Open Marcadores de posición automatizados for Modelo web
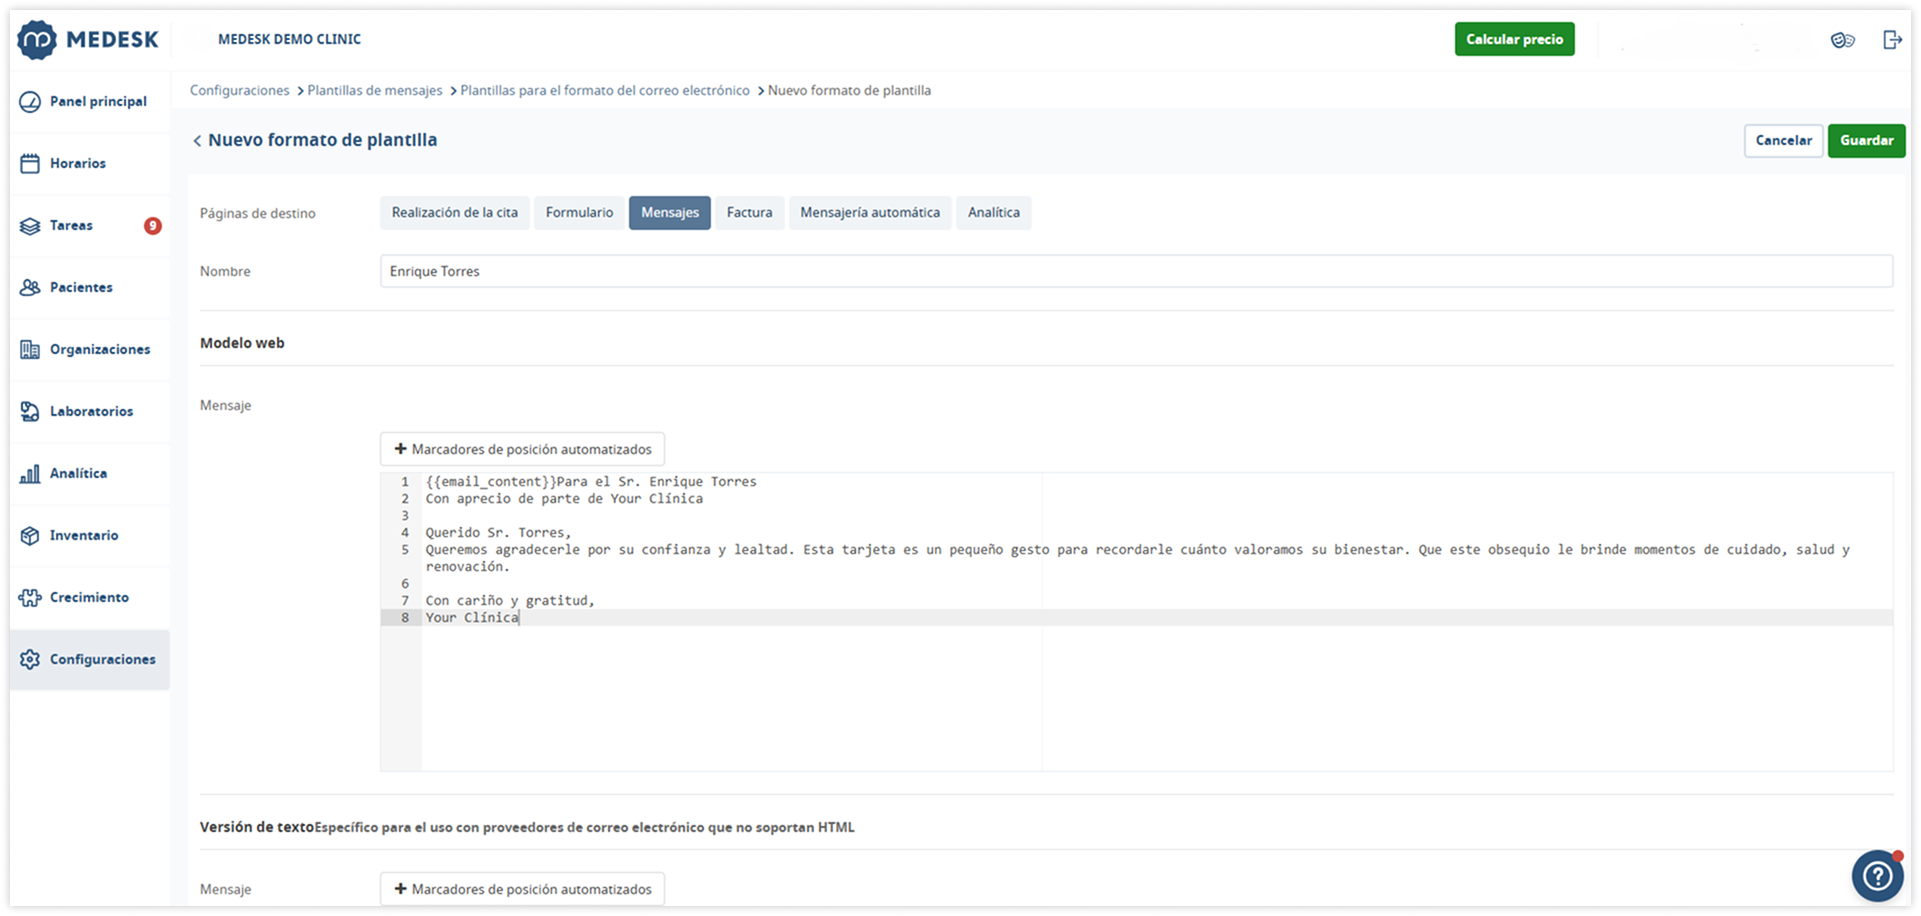Viewport: 1921px width, 916px height. (522, 449)
